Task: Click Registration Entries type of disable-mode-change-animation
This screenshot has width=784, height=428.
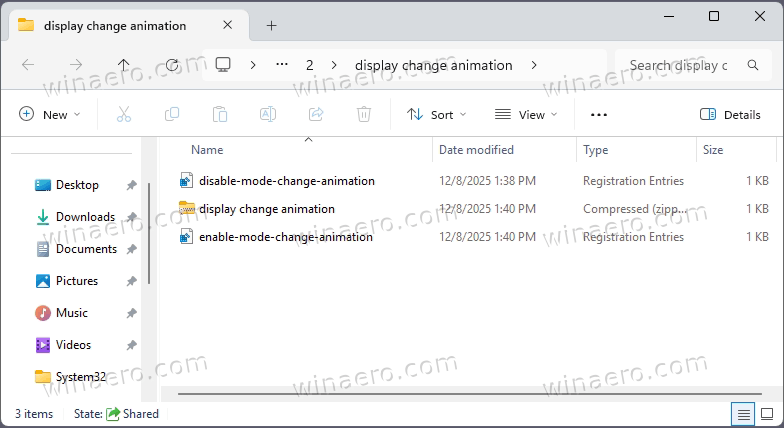Action: click(x=633, y=181)
